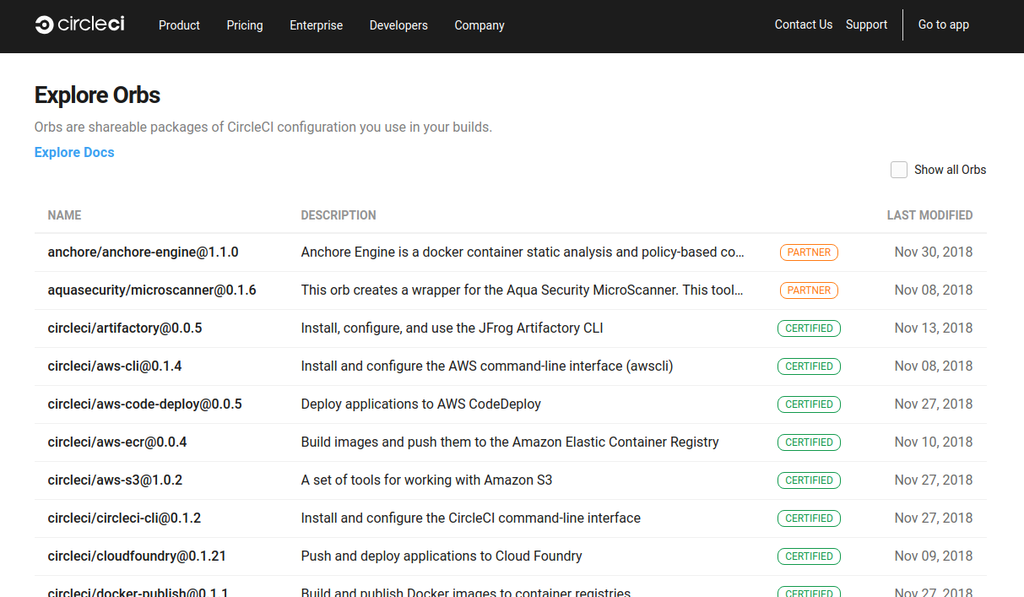This screenshot has height=597, width=1024.
Task: Click the Amazon Elastic Container Registry description
Action: (510, 442)
